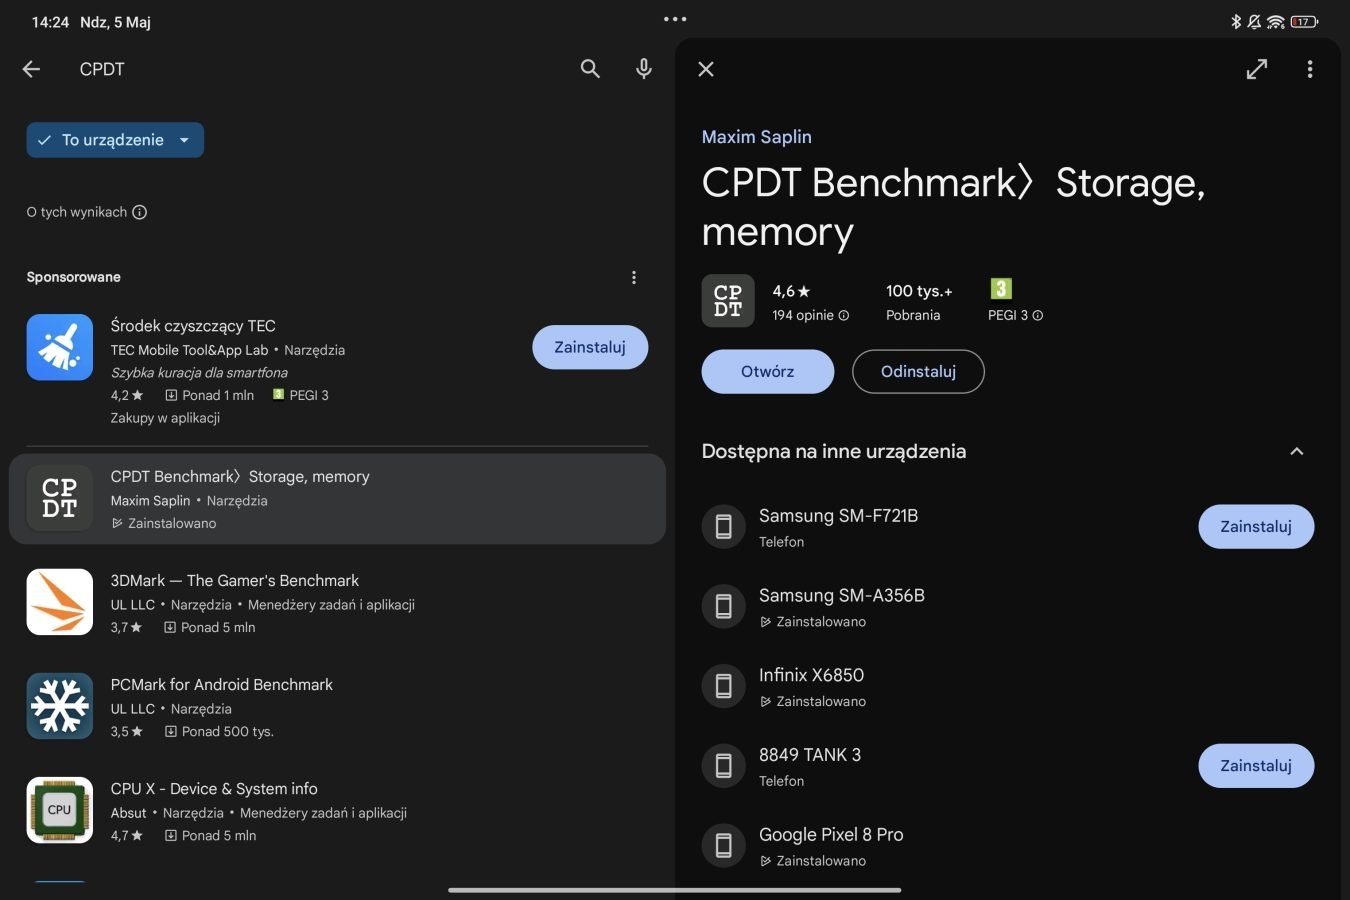
Task: Tap 100 tys.+ Pobrania stat
Action: pyautogui.click(x=918, y=302)
